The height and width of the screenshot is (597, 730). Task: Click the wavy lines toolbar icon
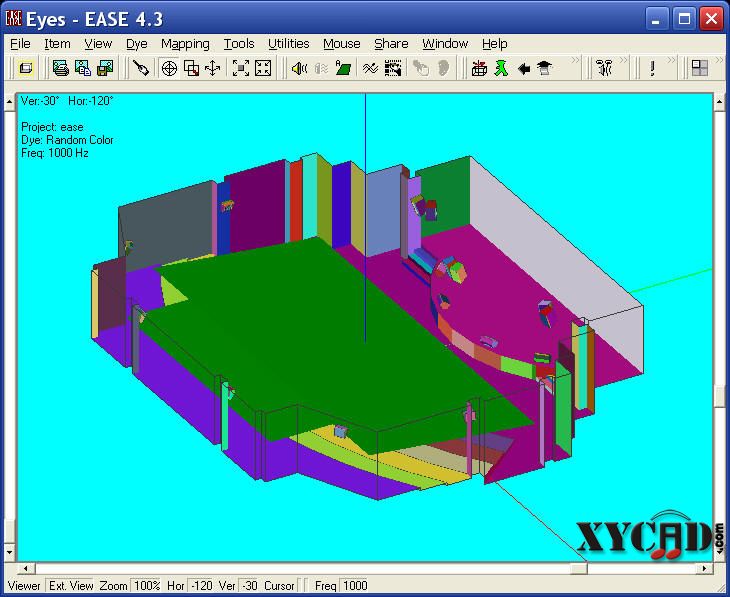371,68
